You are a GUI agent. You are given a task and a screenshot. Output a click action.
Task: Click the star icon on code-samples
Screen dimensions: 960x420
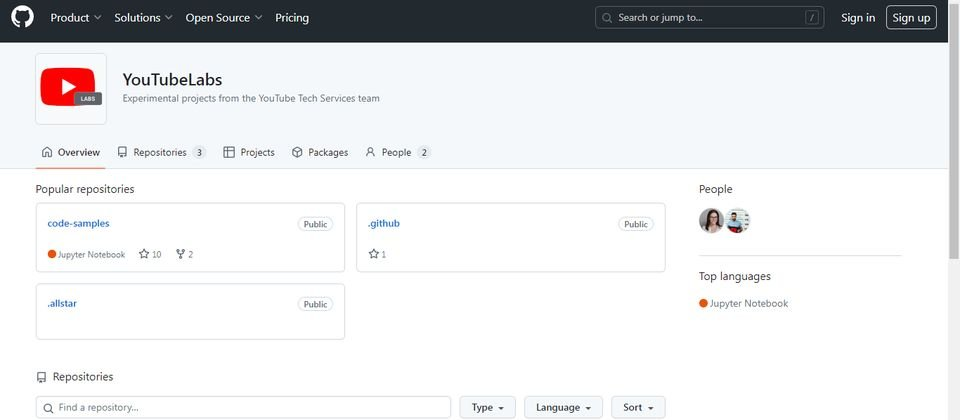tap(144, 253)
